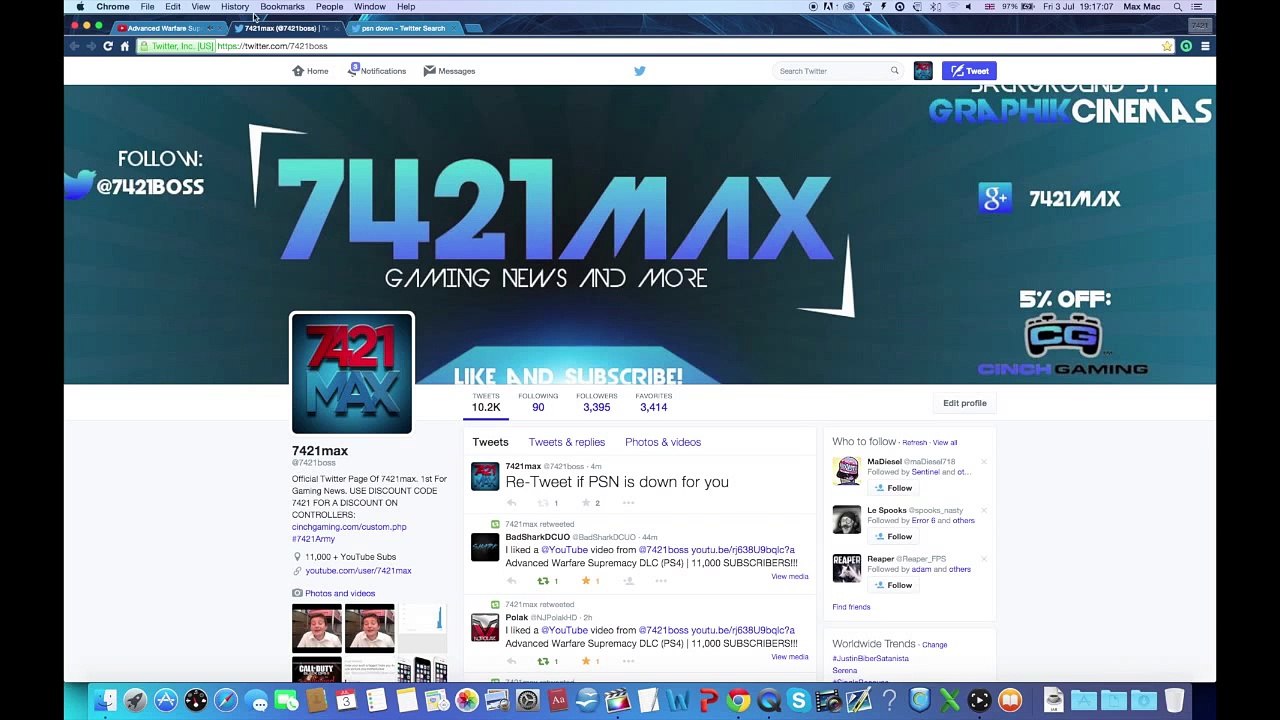The height and width of the screenshot is (720, 1280).
Task: Favorite the PSN is down tweet
Action: (586, 503)
